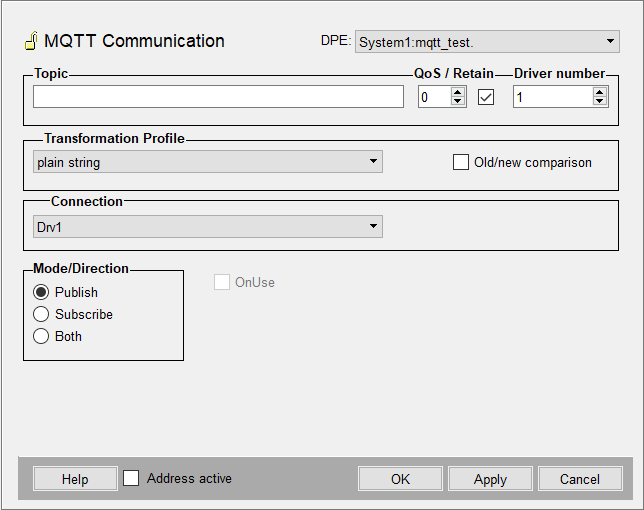Increase the QoS value with up arrow

point(458,92)
